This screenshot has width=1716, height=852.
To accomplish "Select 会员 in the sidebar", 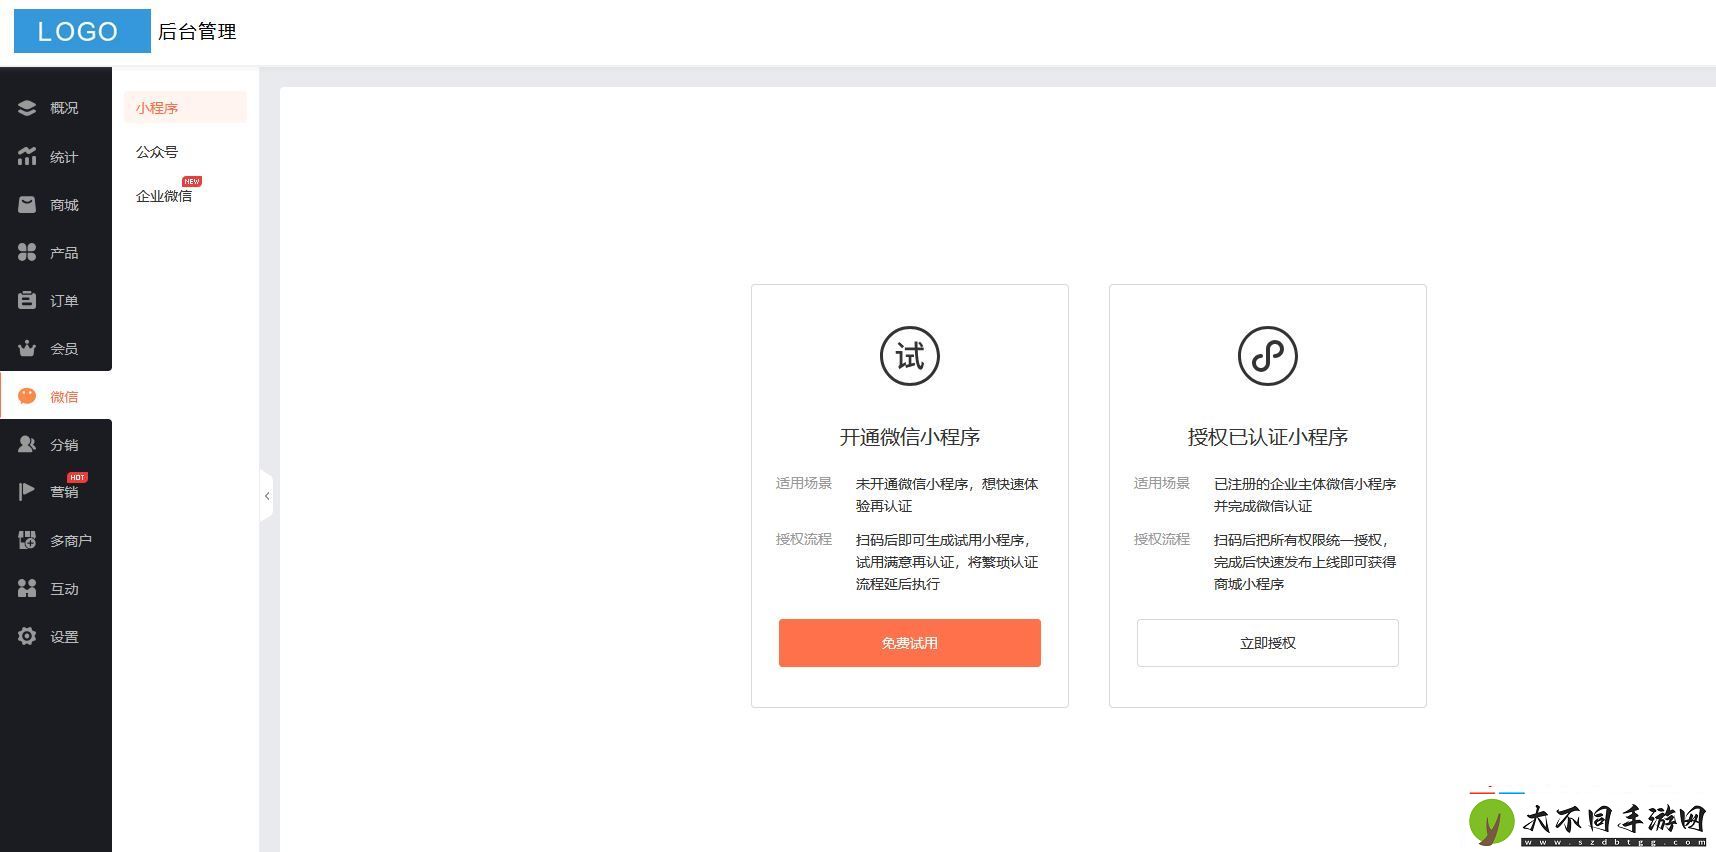I will (x=64, y=349).
